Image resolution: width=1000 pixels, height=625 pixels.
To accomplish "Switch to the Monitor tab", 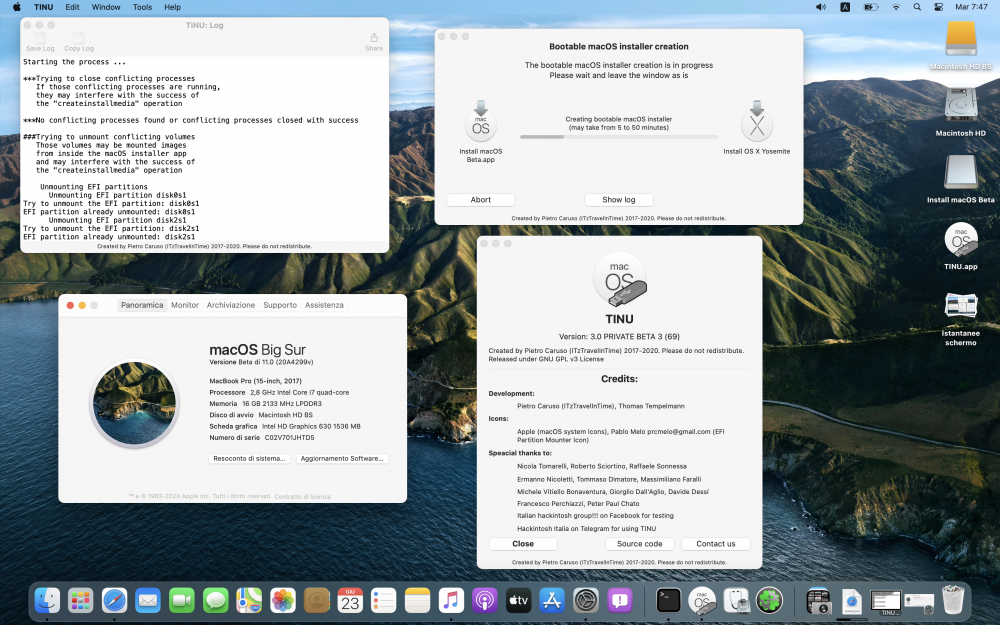I will pyautogui.click(x=185, y=305).
